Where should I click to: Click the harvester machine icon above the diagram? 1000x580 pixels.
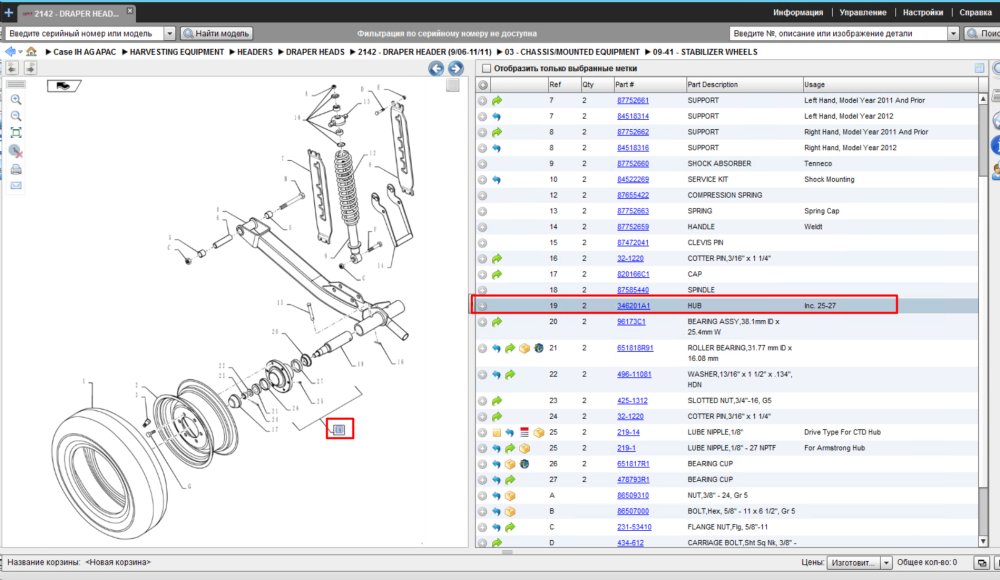[64, 86]
